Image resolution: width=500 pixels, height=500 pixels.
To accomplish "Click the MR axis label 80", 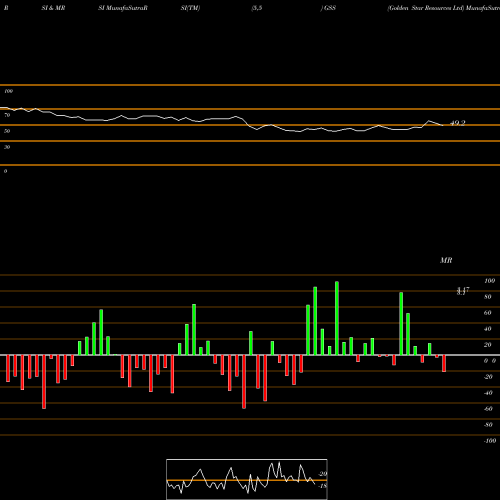I will click(487, 297).
